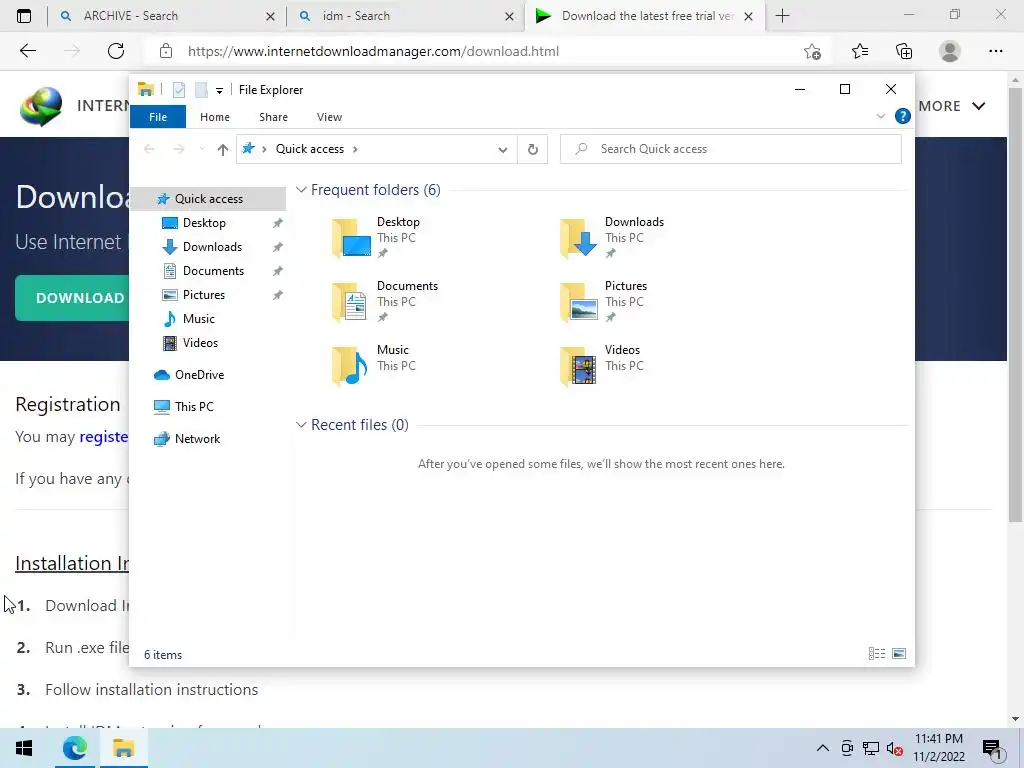Click the Search Quick access field
This screenshot has width=1024, height=768.
(731, 149)
